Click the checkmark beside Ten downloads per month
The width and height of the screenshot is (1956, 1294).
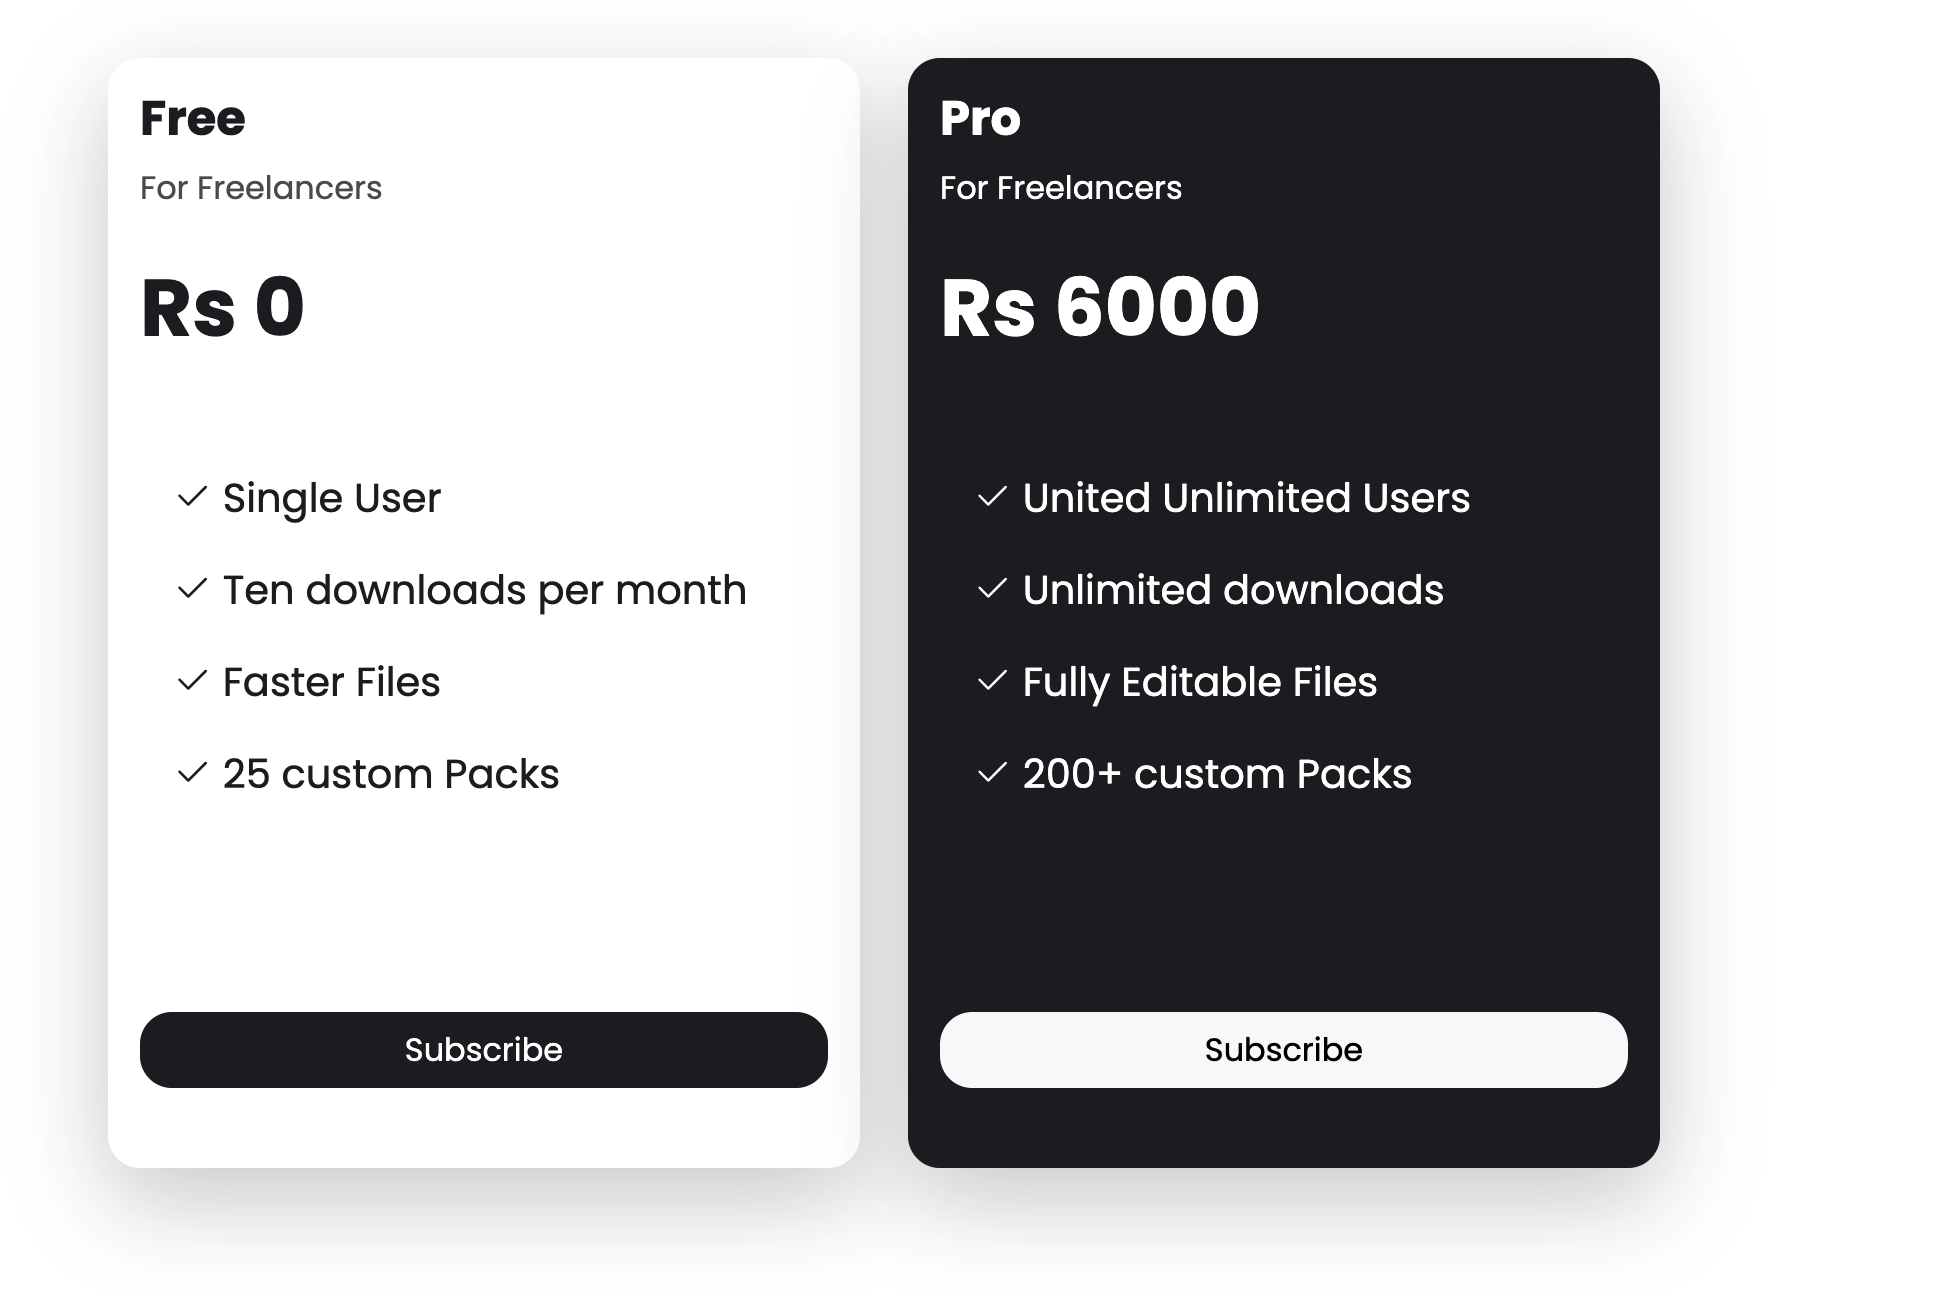192,588
